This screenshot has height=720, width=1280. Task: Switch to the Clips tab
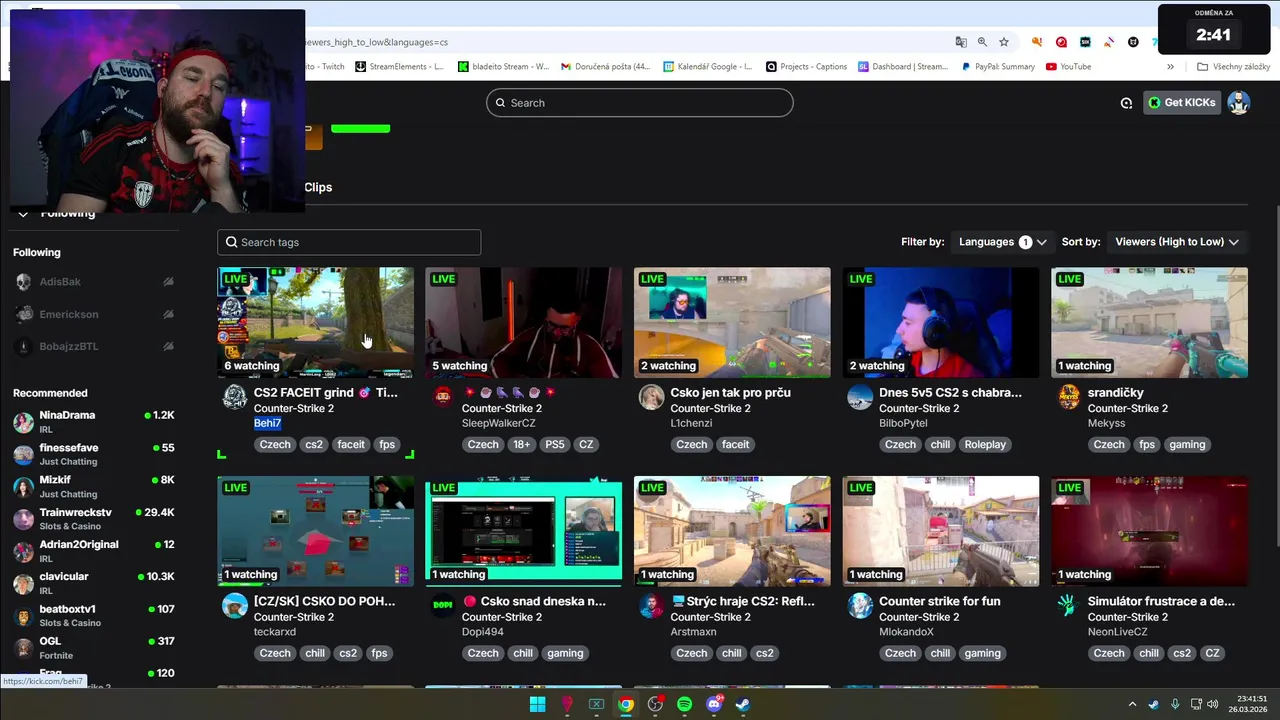point(318,187)
